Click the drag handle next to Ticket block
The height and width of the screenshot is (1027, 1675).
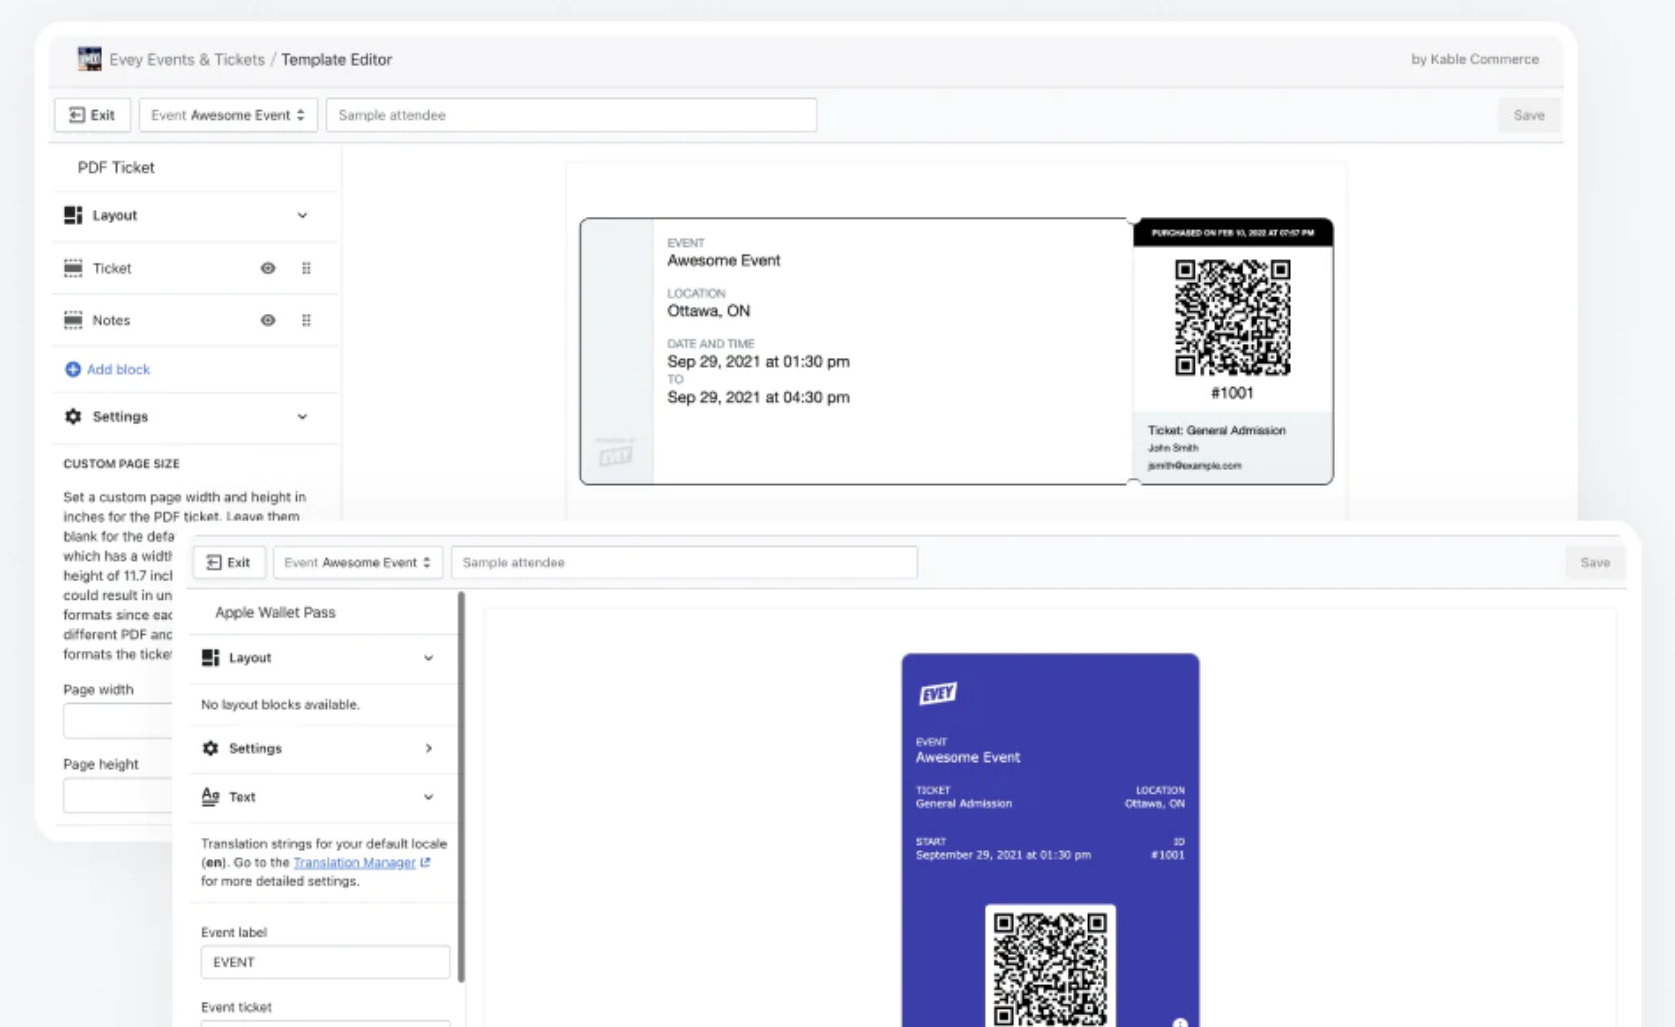(307, 268)
